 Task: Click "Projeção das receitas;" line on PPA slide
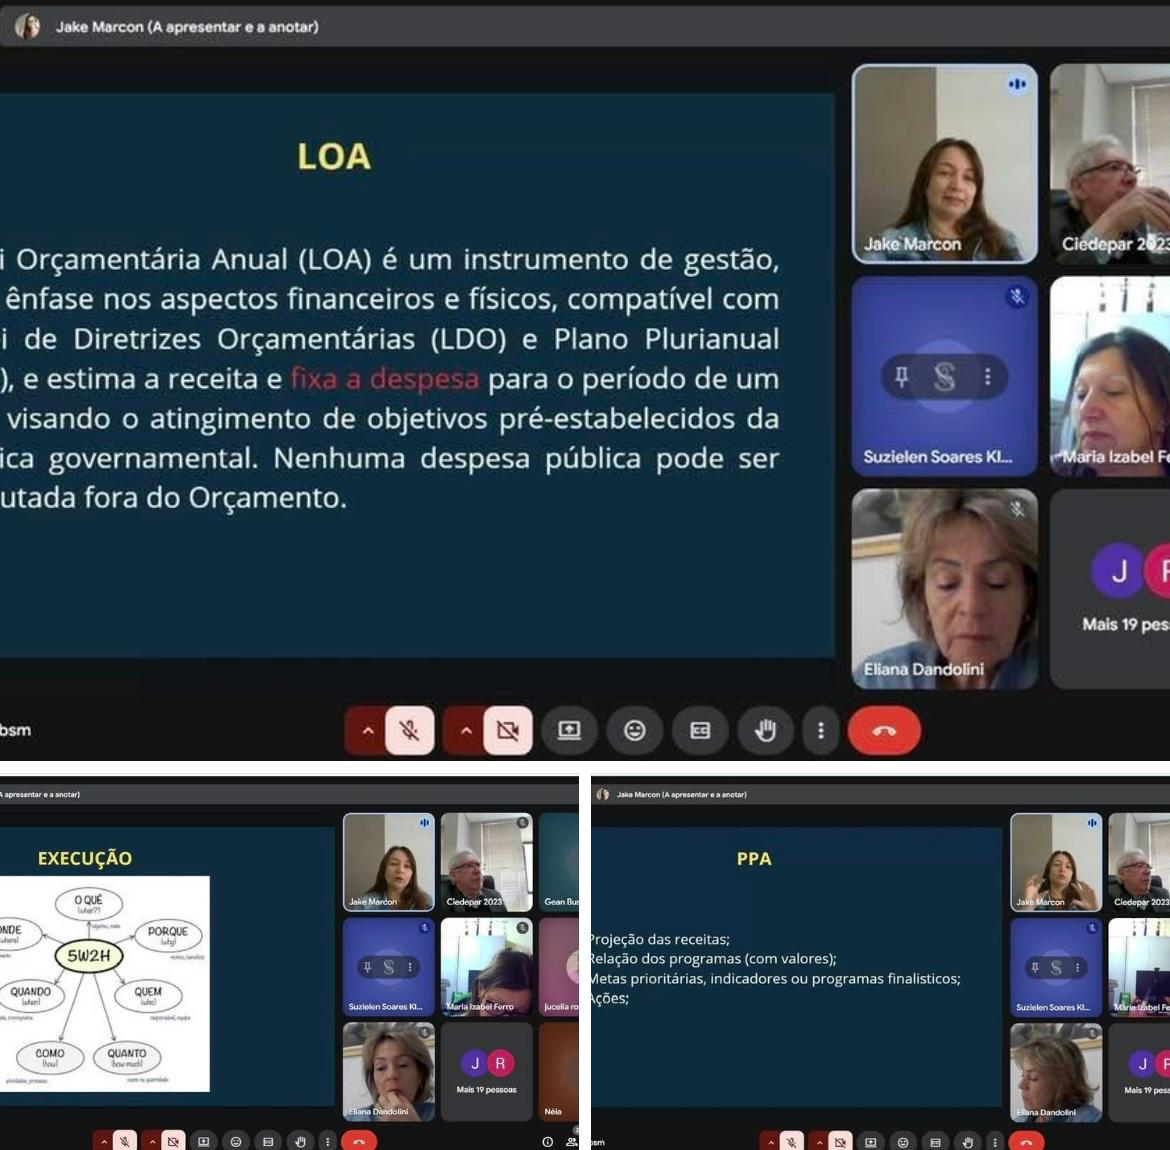click(660, 939)
